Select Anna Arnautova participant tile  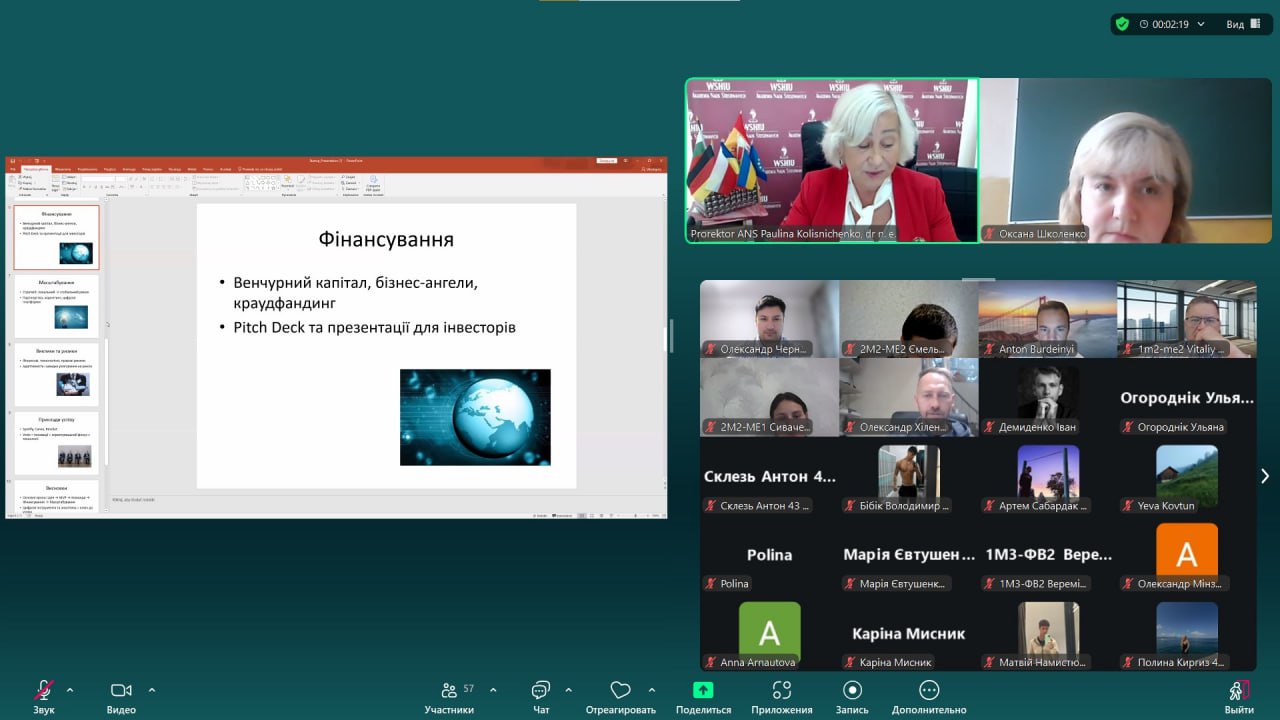click(x=769, y=635)
